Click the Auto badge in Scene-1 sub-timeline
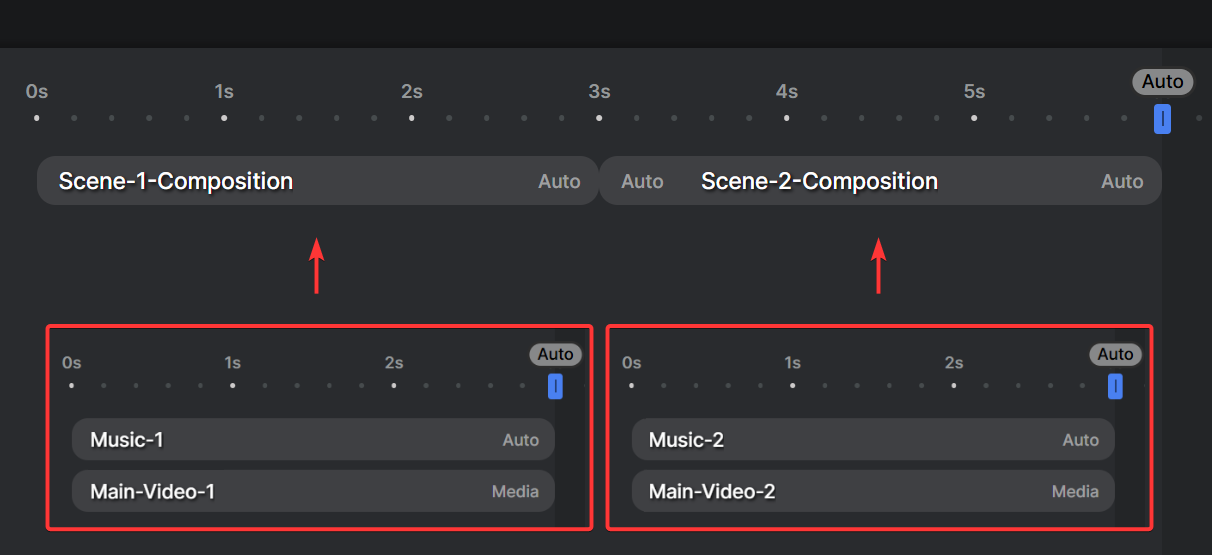The image size is (1212, 555). [556, 354]
